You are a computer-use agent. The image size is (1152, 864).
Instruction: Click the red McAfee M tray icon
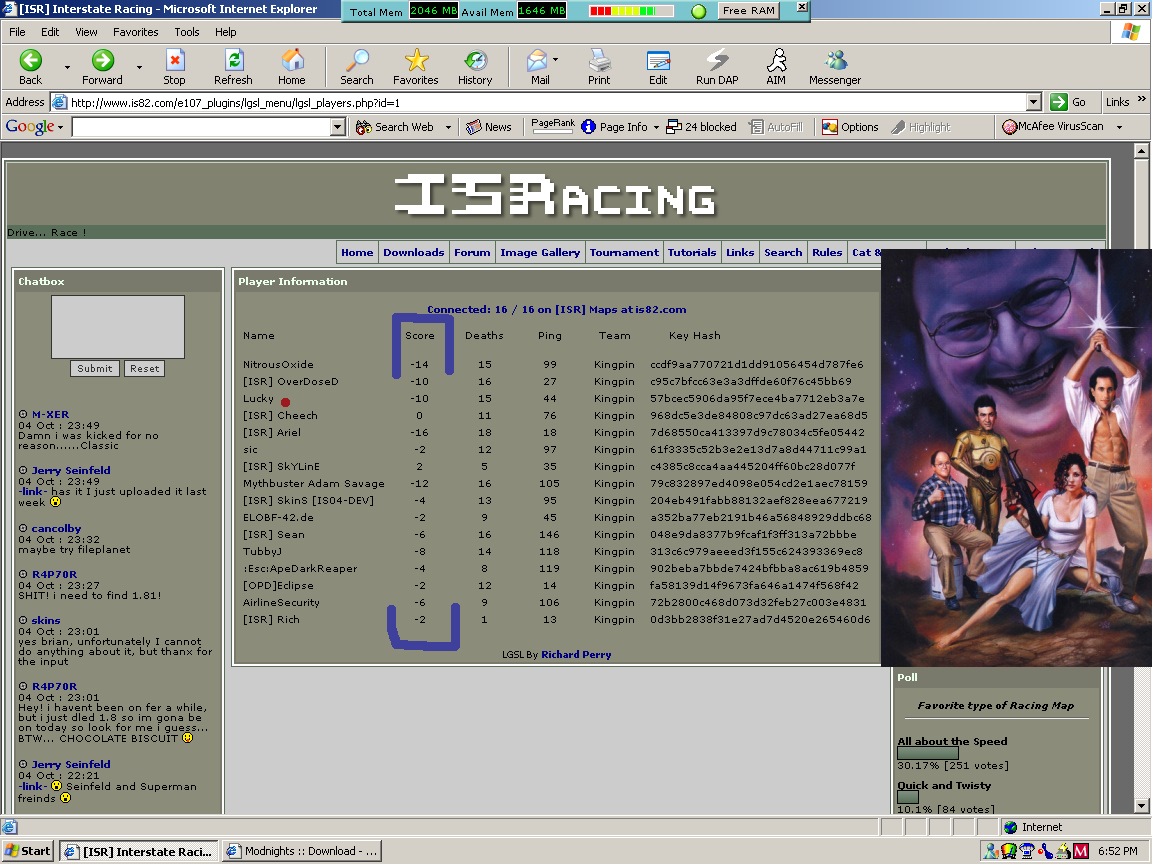click(x=1081, y=851)
